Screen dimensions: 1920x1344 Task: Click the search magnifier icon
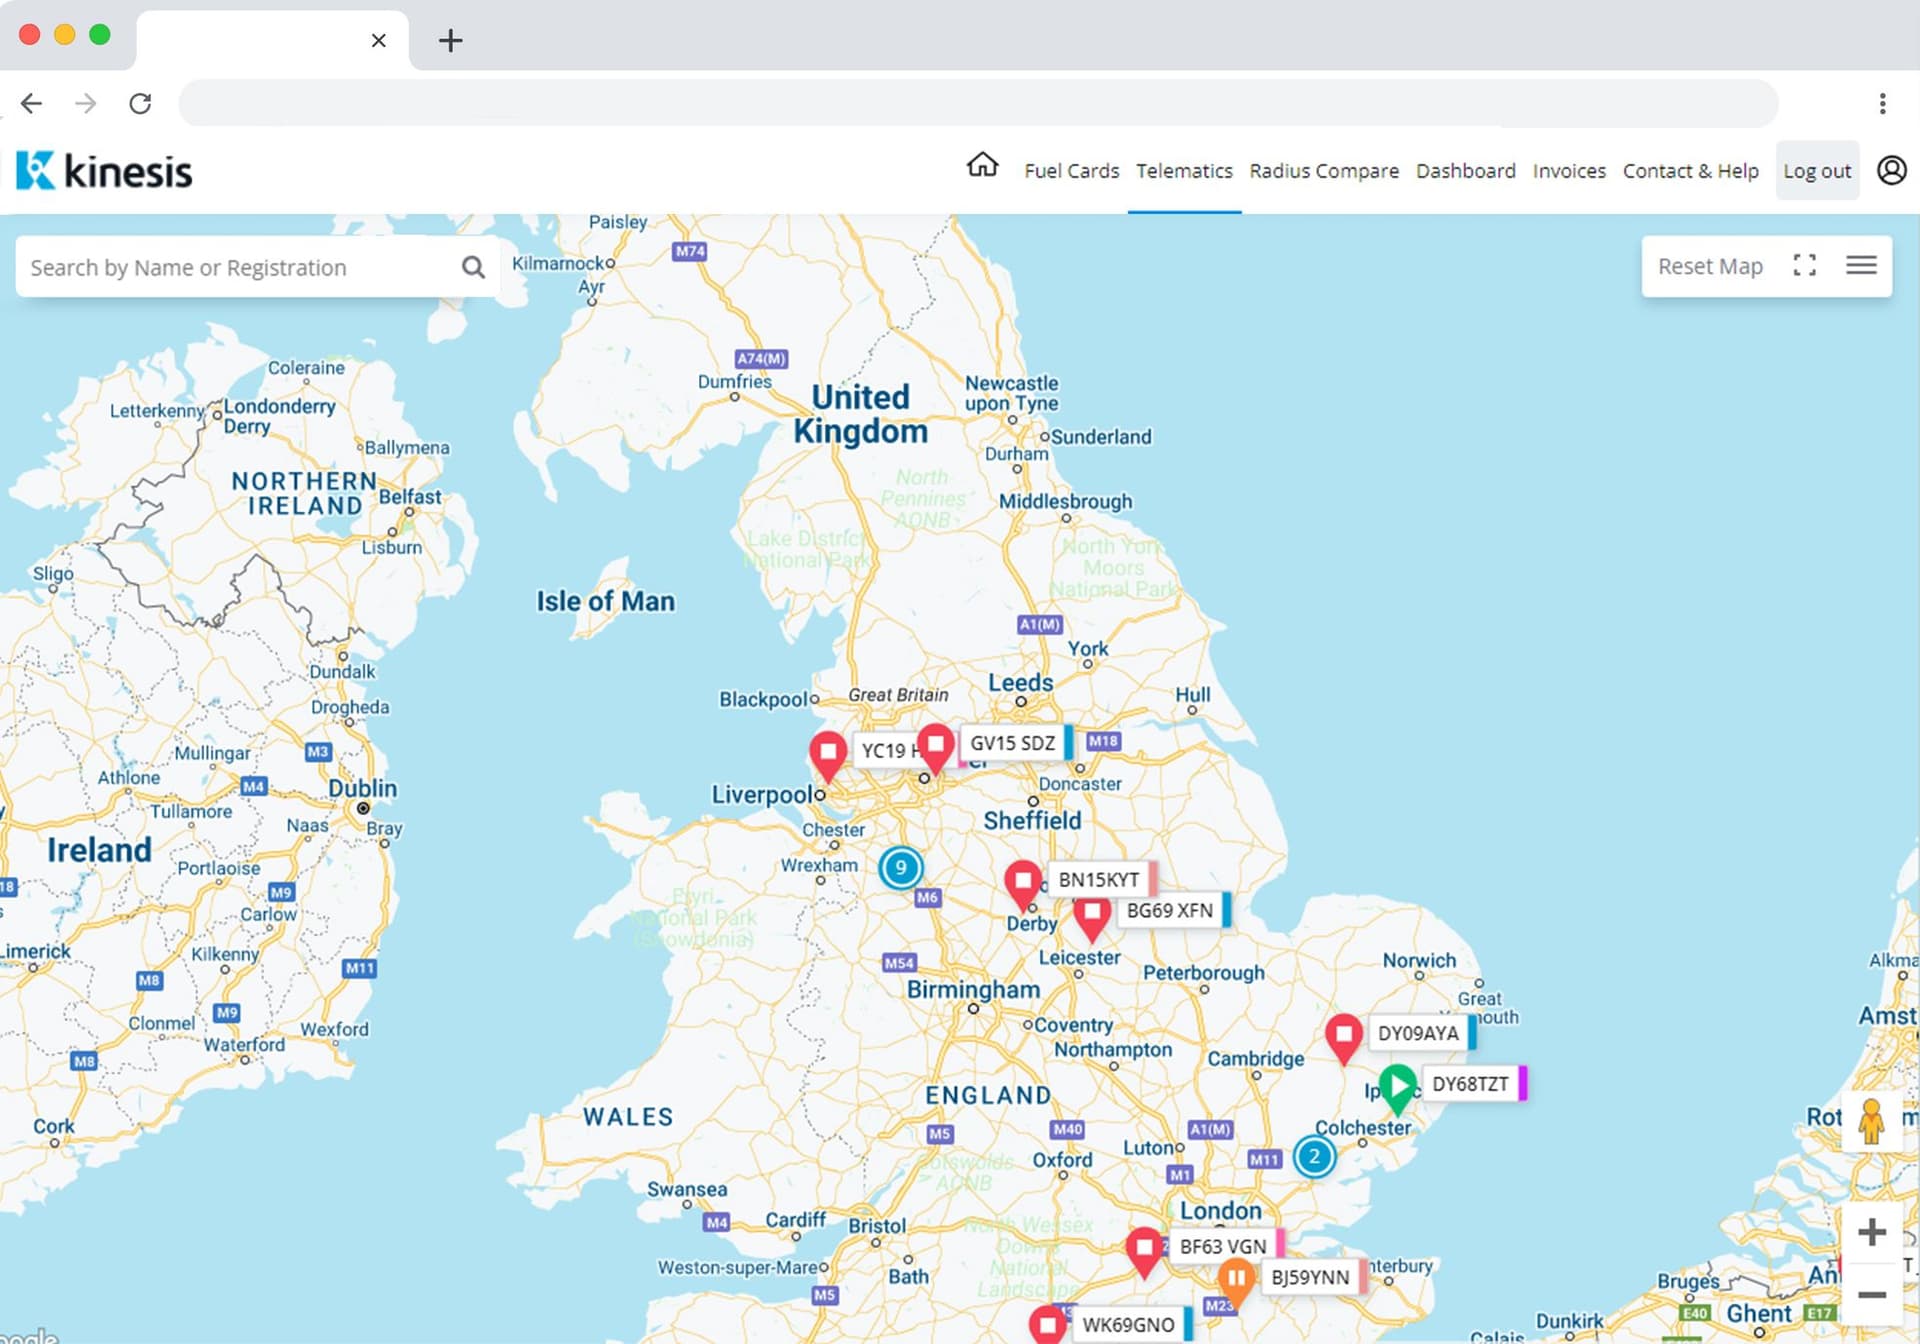click(473, 267)
